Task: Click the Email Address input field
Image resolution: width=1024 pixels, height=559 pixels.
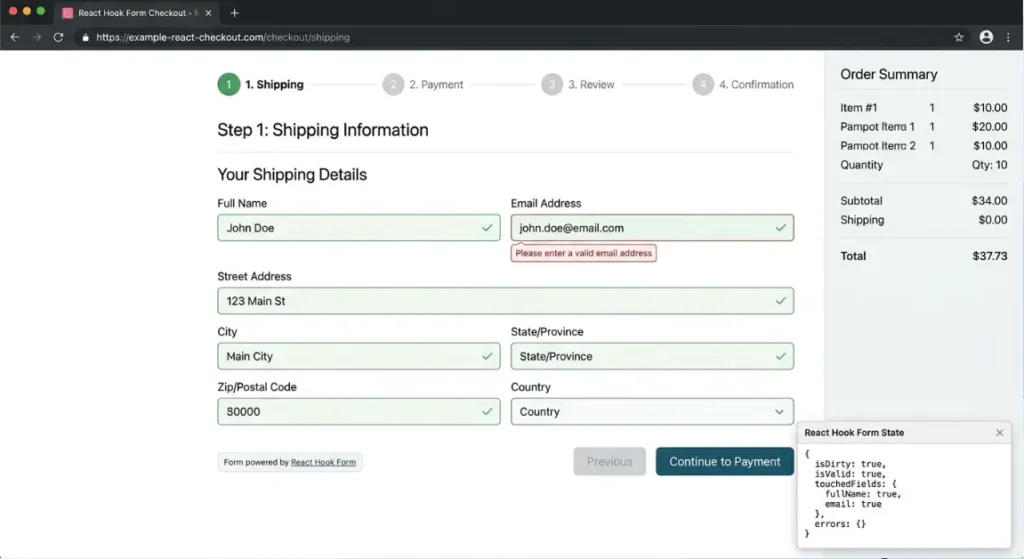Action: pyautogui.click(x=652, y=228)
